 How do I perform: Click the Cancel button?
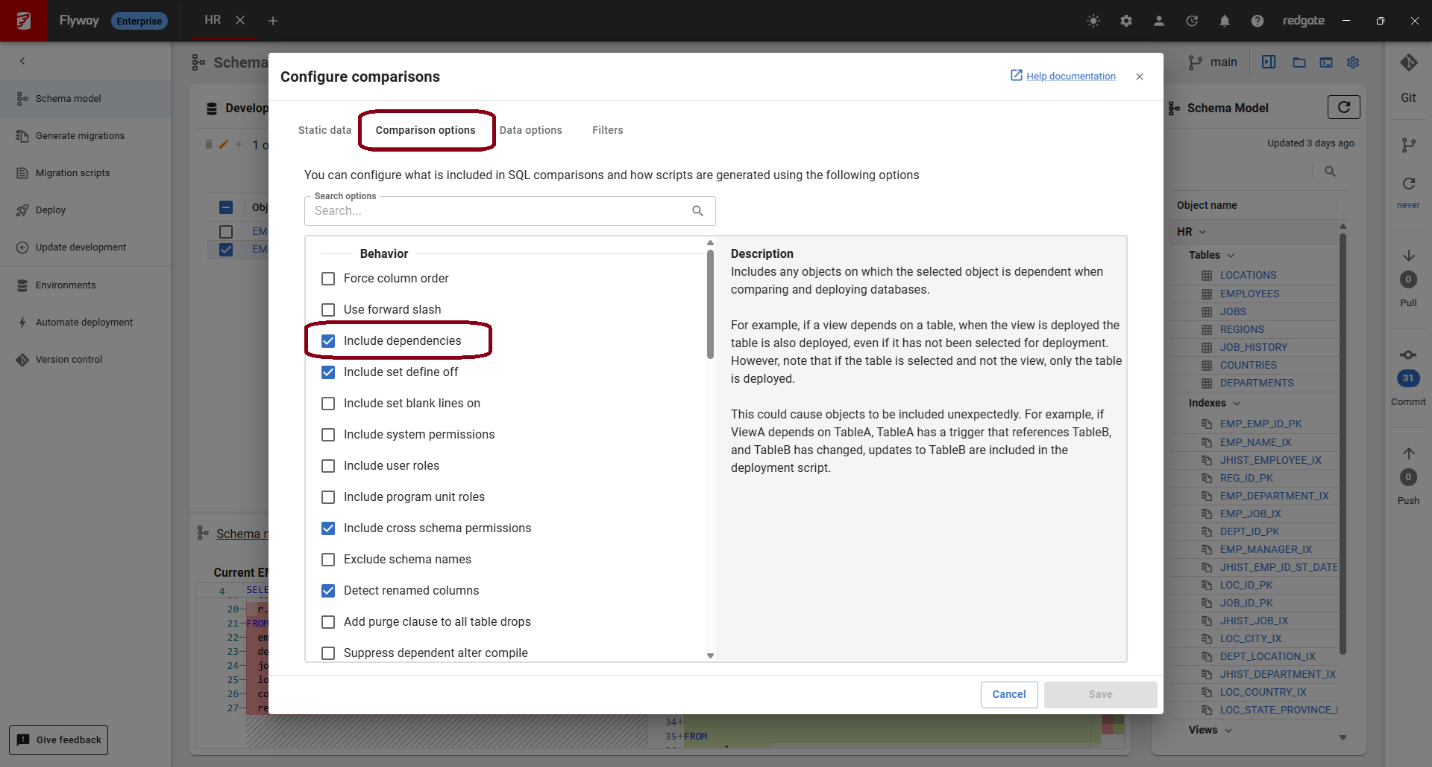[x=1009, y=695]
